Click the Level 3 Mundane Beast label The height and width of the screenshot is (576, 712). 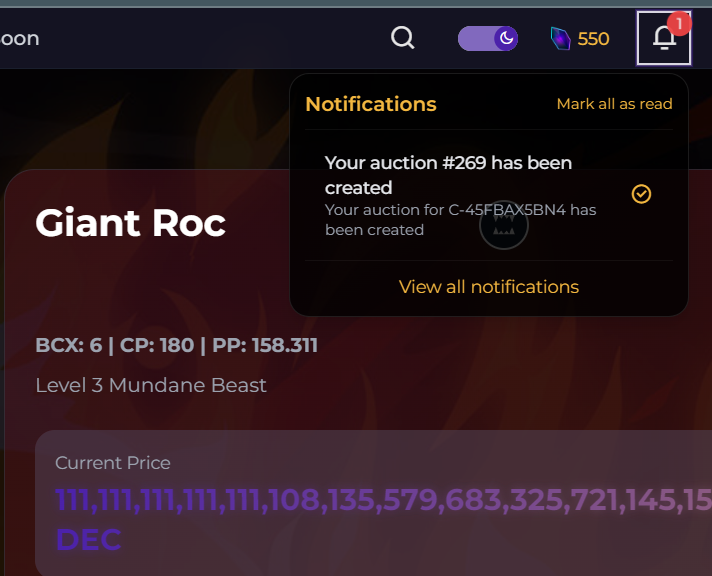(151, 385)
